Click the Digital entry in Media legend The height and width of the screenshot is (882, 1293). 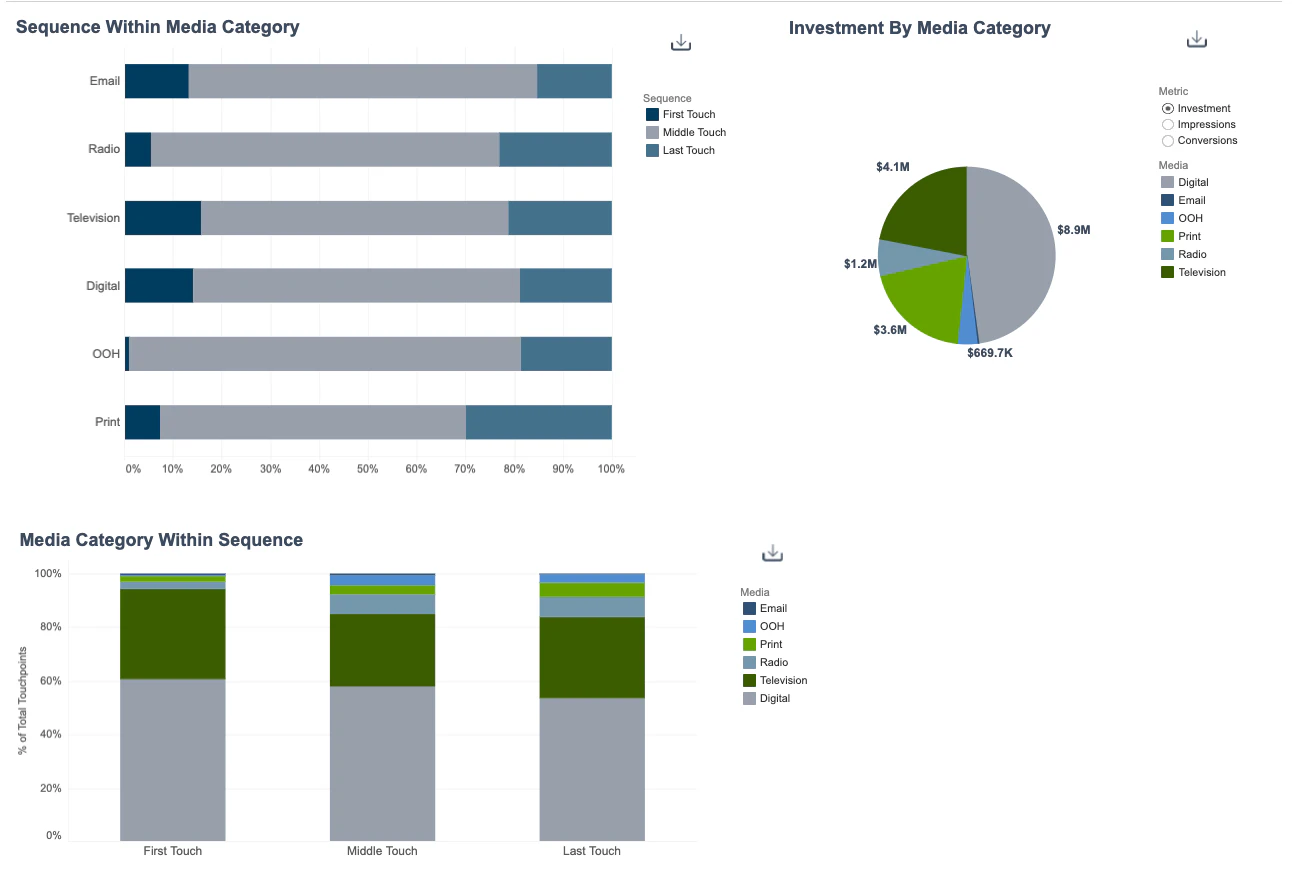pos(1166,182)
